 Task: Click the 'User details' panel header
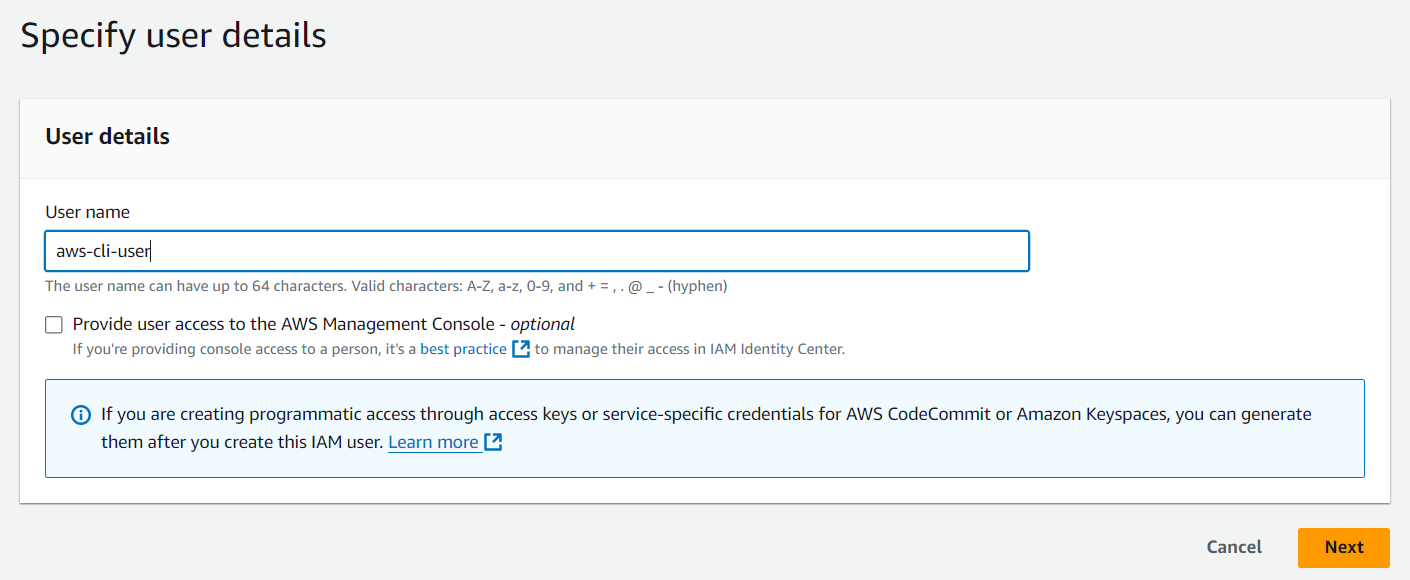tap(107, 137)
